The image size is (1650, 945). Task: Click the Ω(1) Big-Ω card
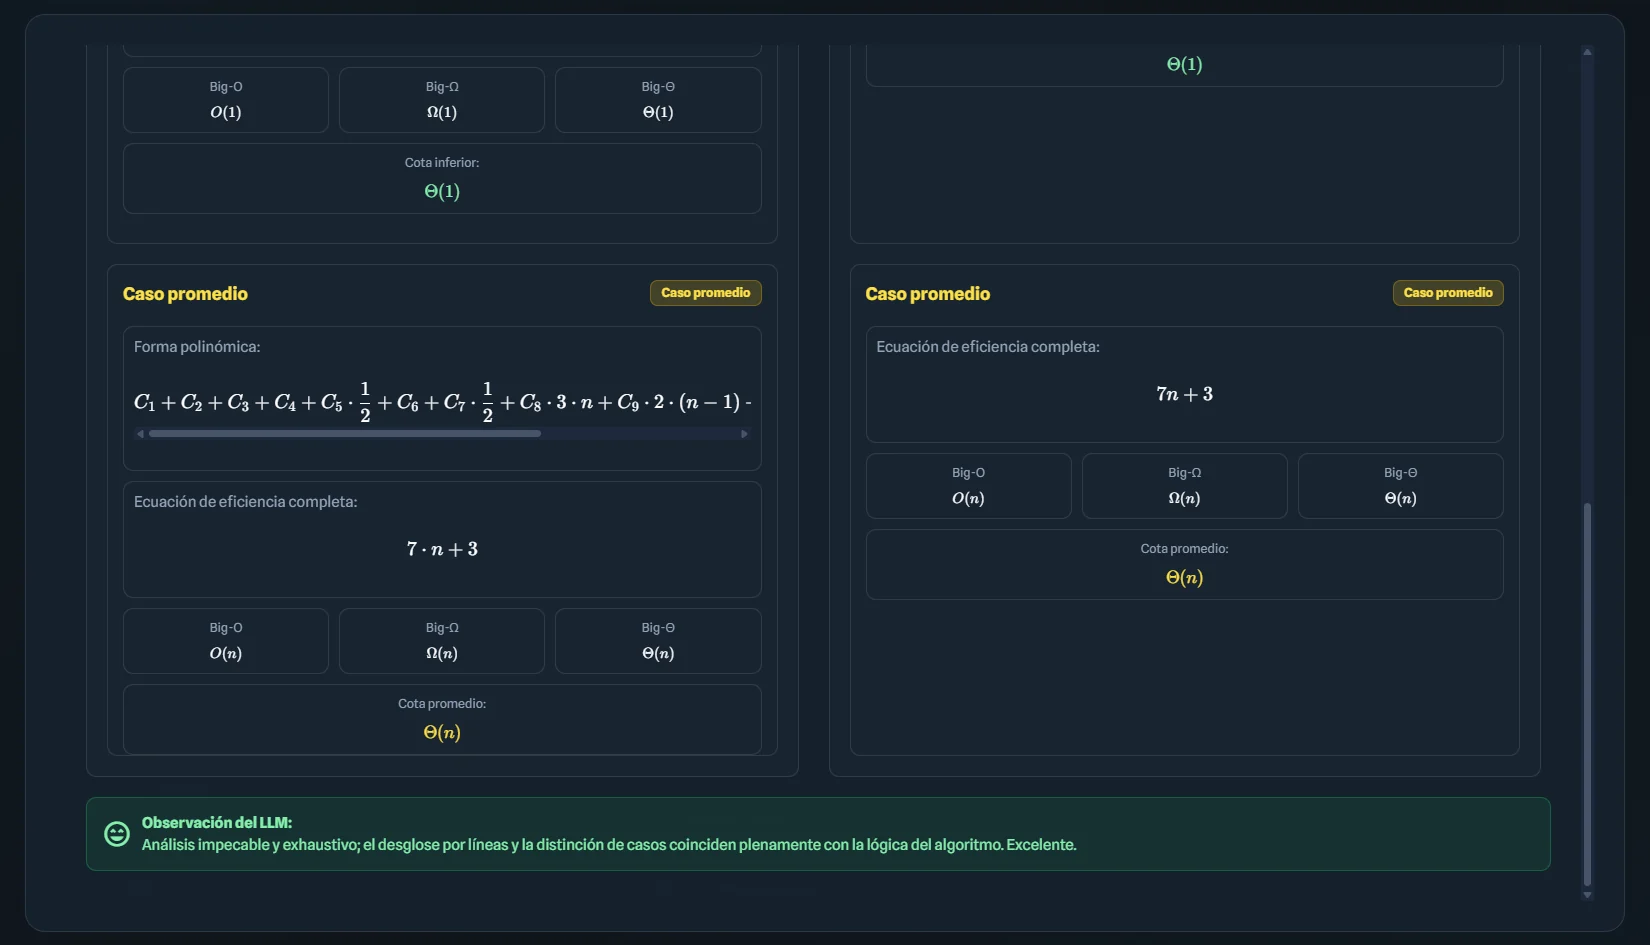442,100
